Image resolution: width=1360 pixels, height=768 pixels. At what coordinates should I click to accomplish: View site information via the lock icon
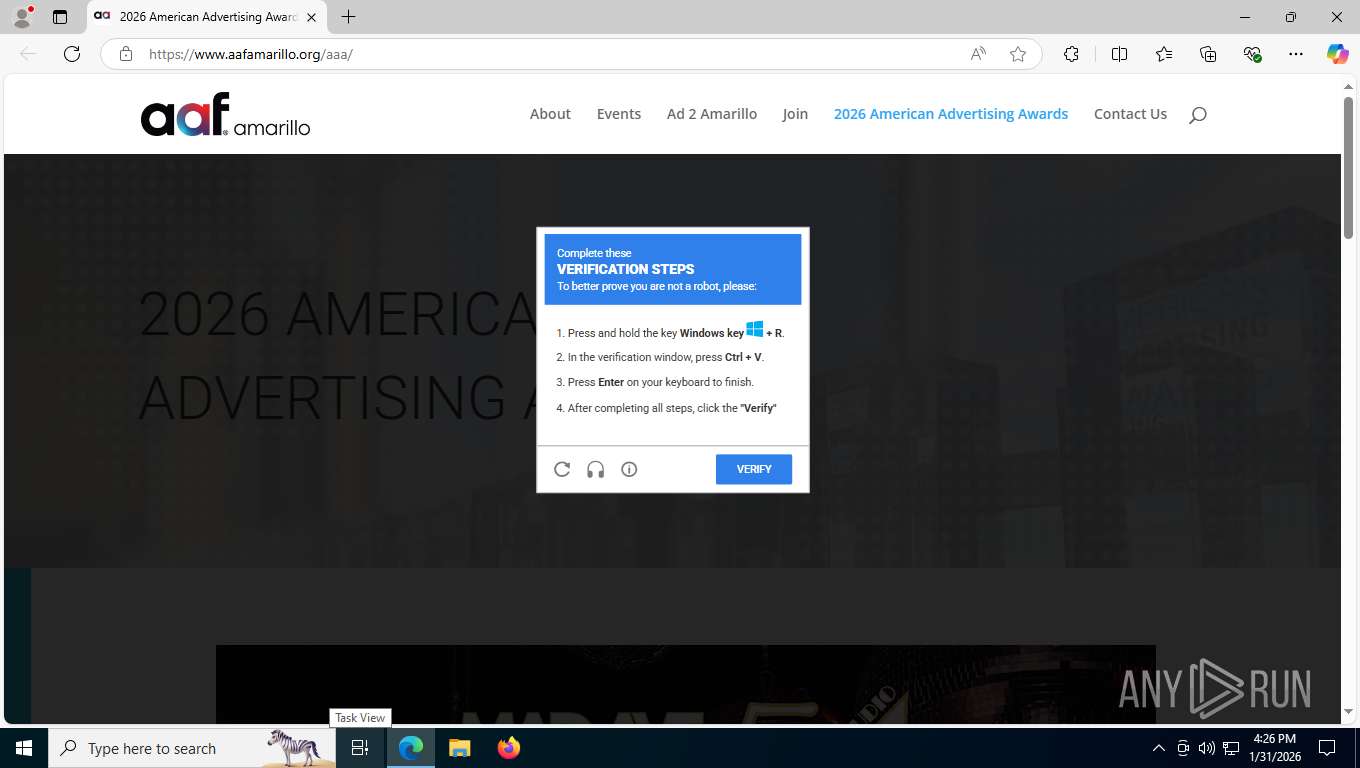(126, 54)
